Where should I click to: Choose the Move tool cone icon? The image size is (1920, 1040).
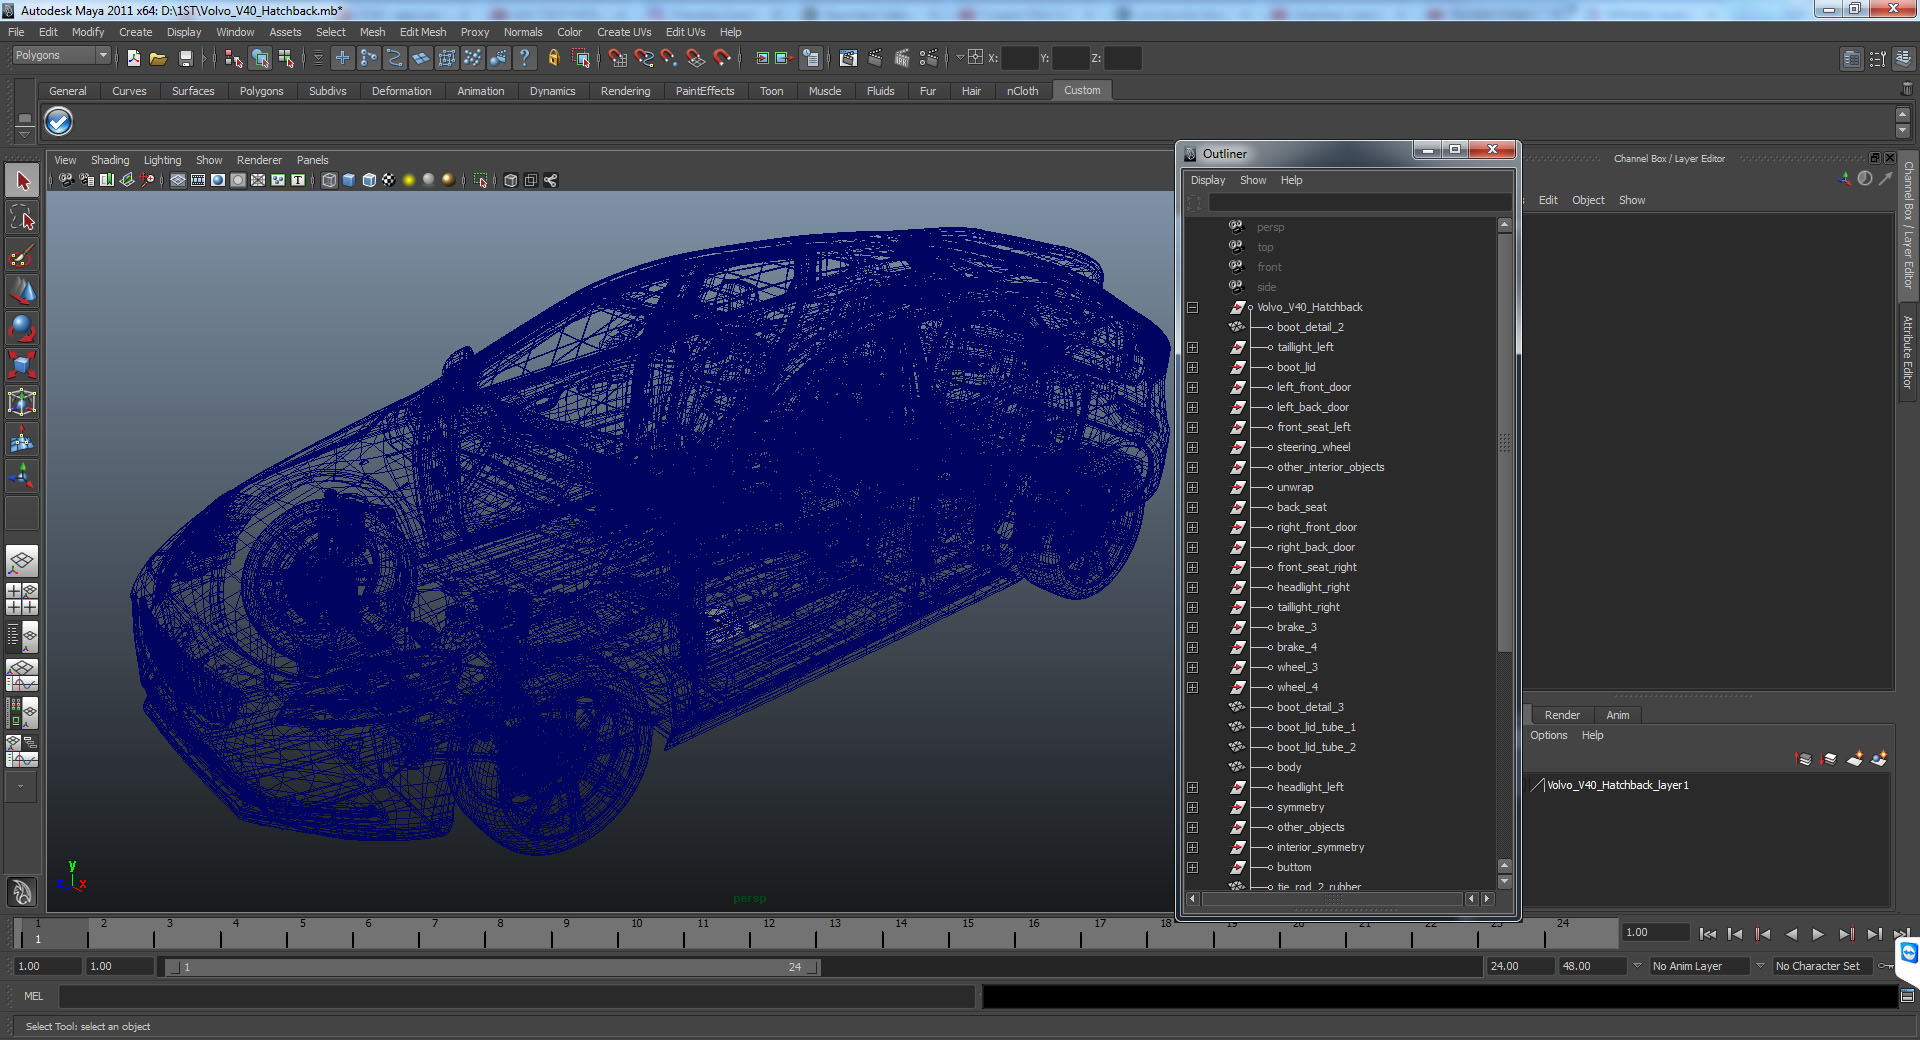click(22, 291)
